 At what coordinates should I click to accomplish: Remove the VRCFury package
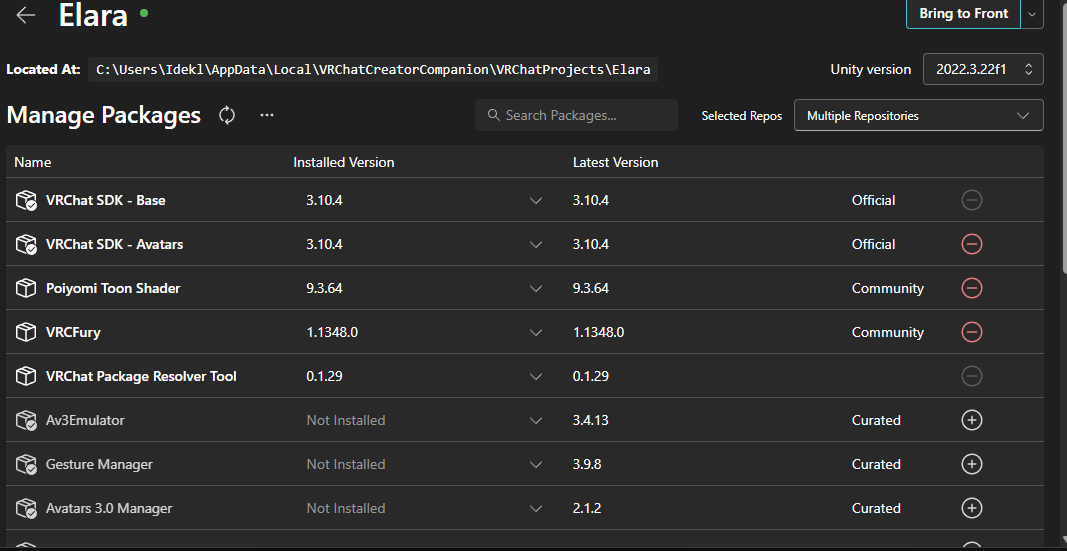pos(972,332)
